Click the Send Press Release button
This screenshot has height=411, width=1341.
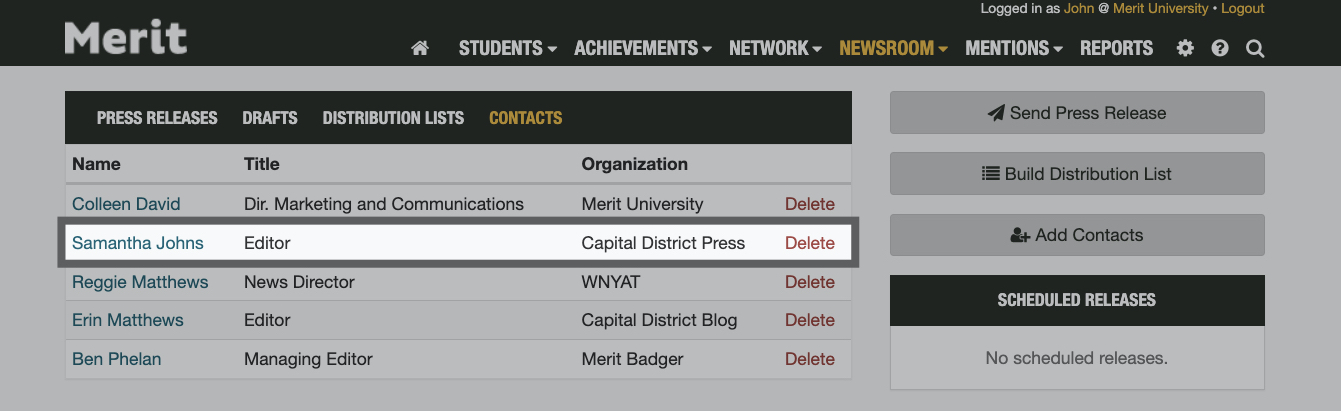point(1077,113)
